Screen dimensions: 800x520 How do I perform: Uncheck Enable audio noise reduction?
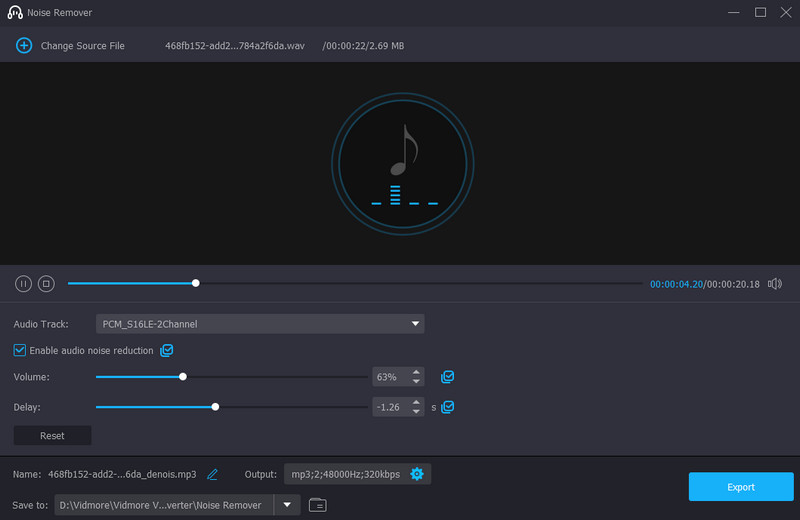point(20,351)
